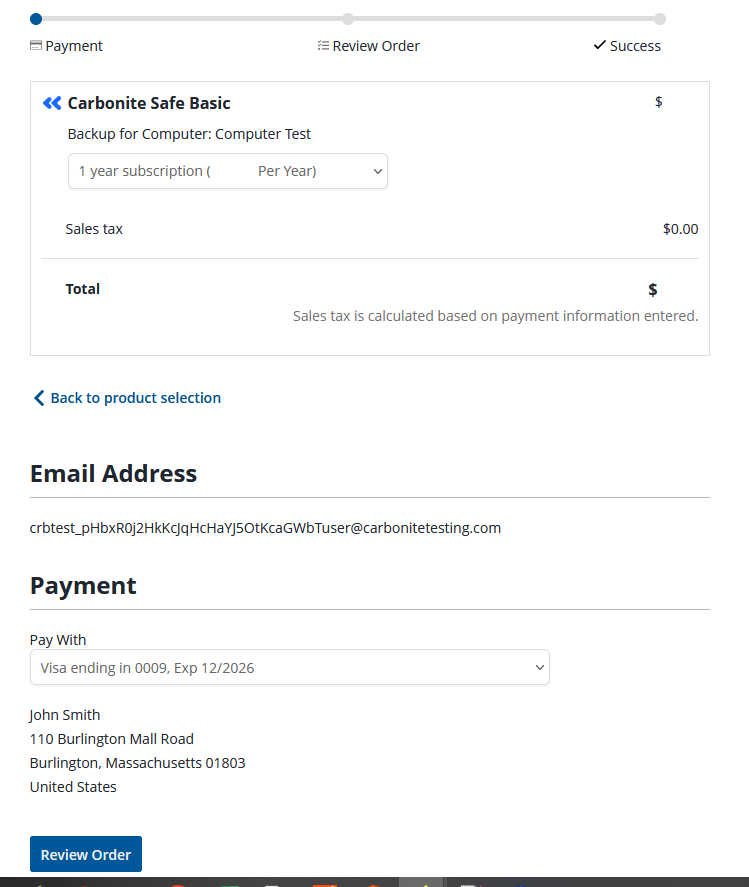The image size is (749, 887).
Task: Select the blue Payment step dot
Action: (x=36, y=18)
